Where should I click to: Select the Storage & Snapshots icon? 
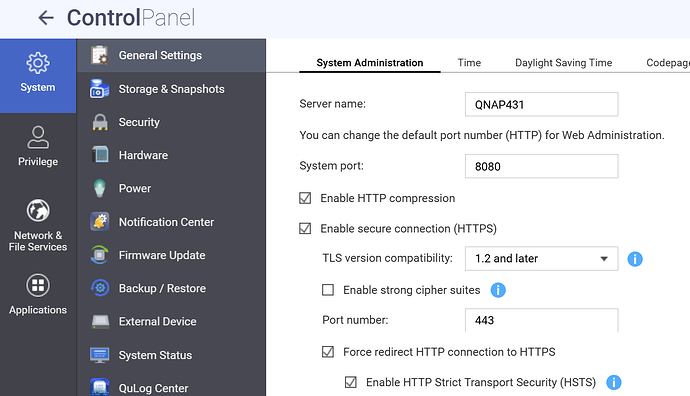pos(100,89)
